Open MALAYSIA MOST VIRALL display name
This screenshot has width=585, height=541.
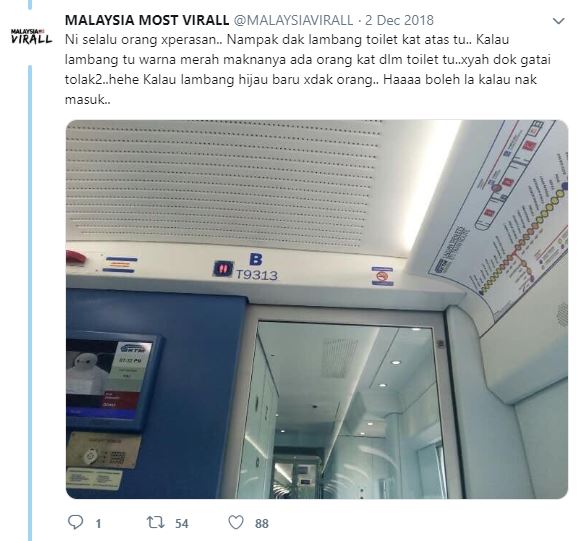pos(147,20)
